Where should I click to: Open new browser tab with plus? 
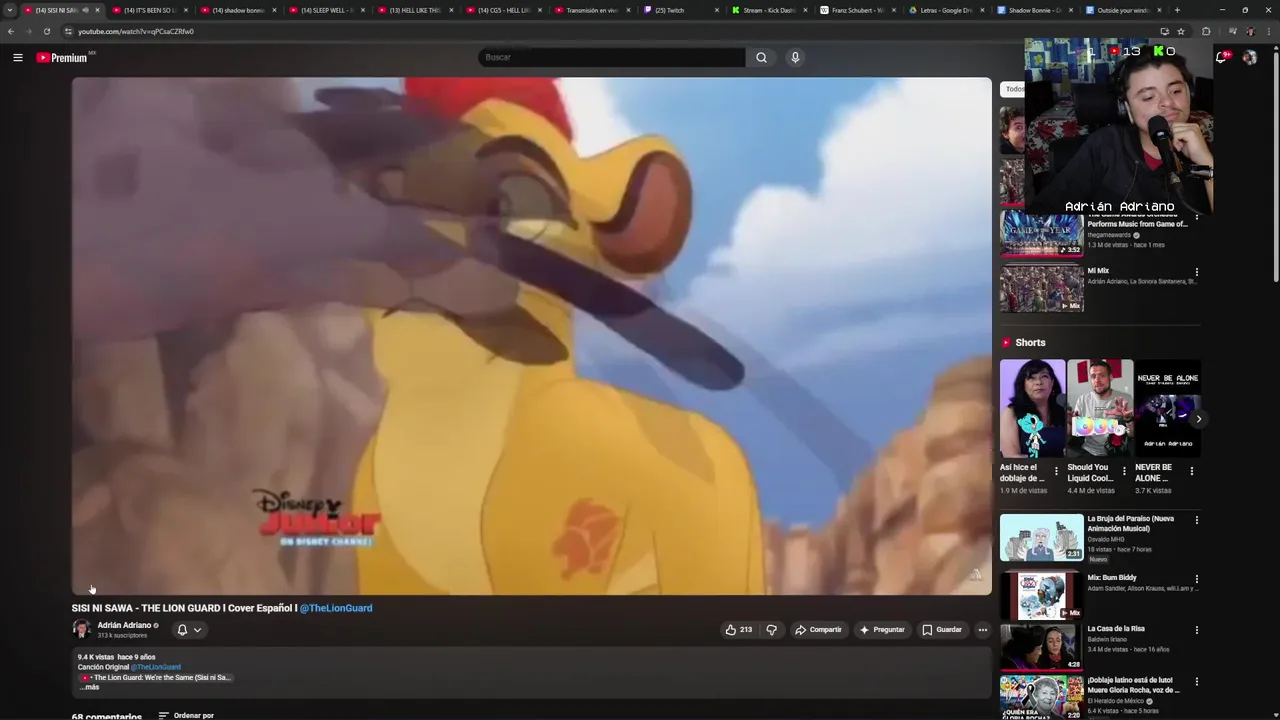pos(1177,10)
